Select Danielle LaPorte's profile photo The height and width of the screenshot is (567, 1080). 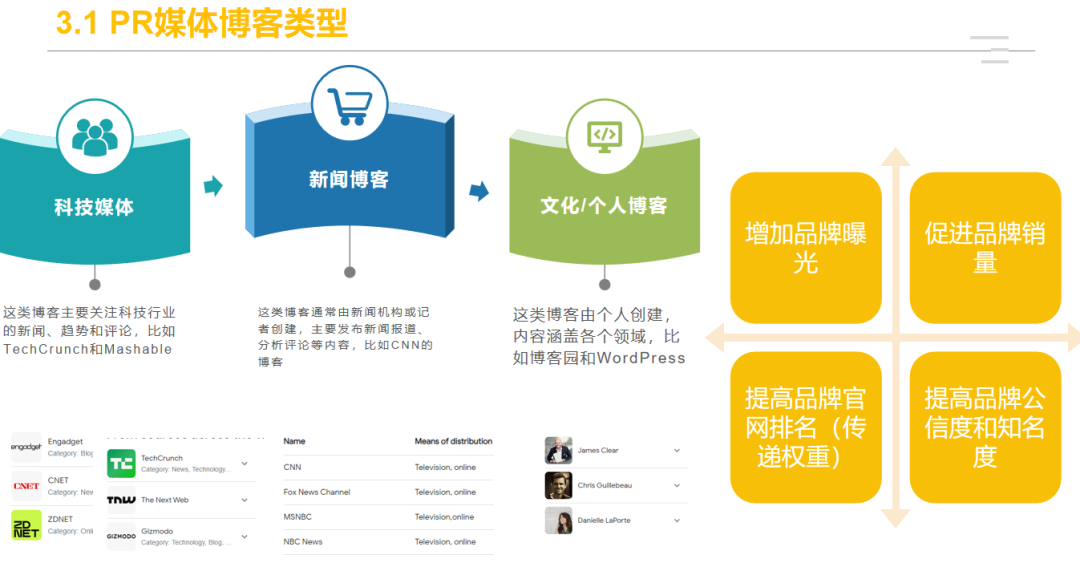(559, 521)
